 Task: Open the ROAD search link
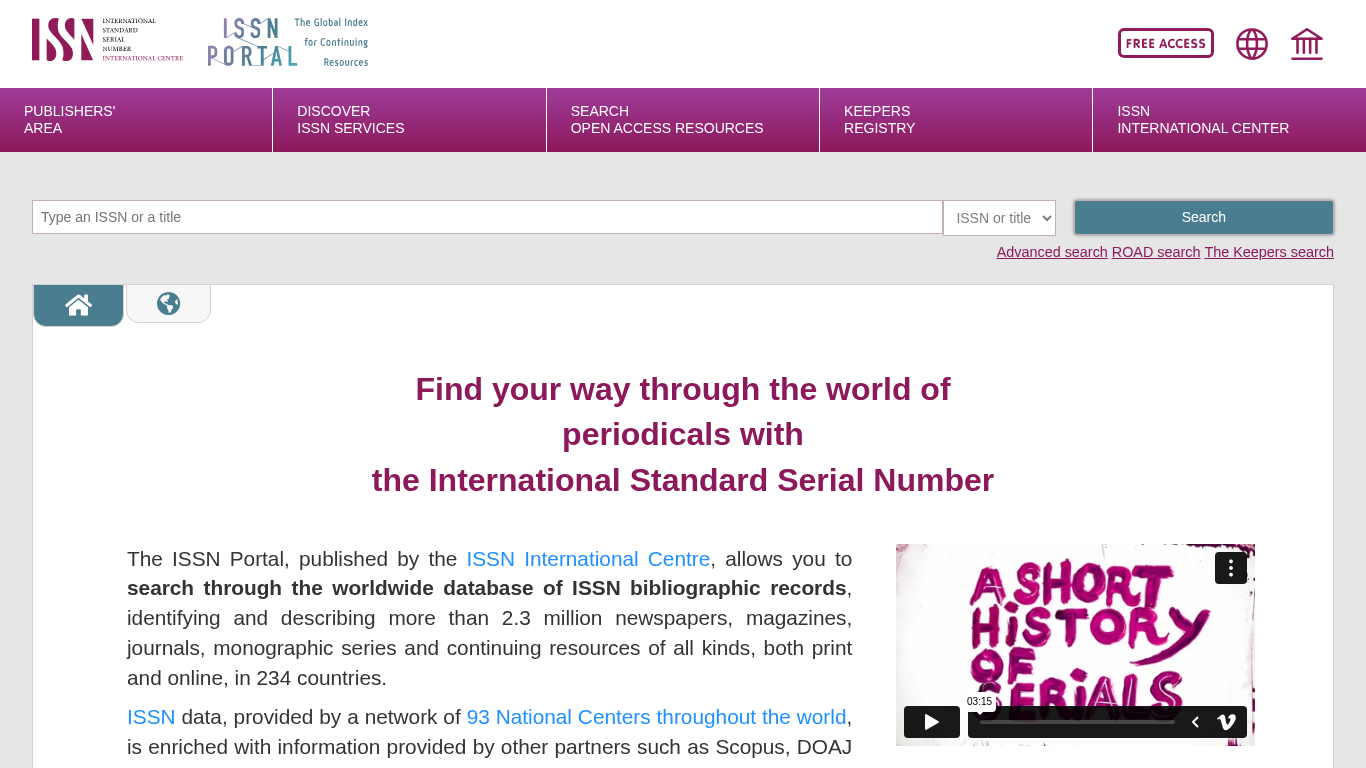[x=1156, y=252]
